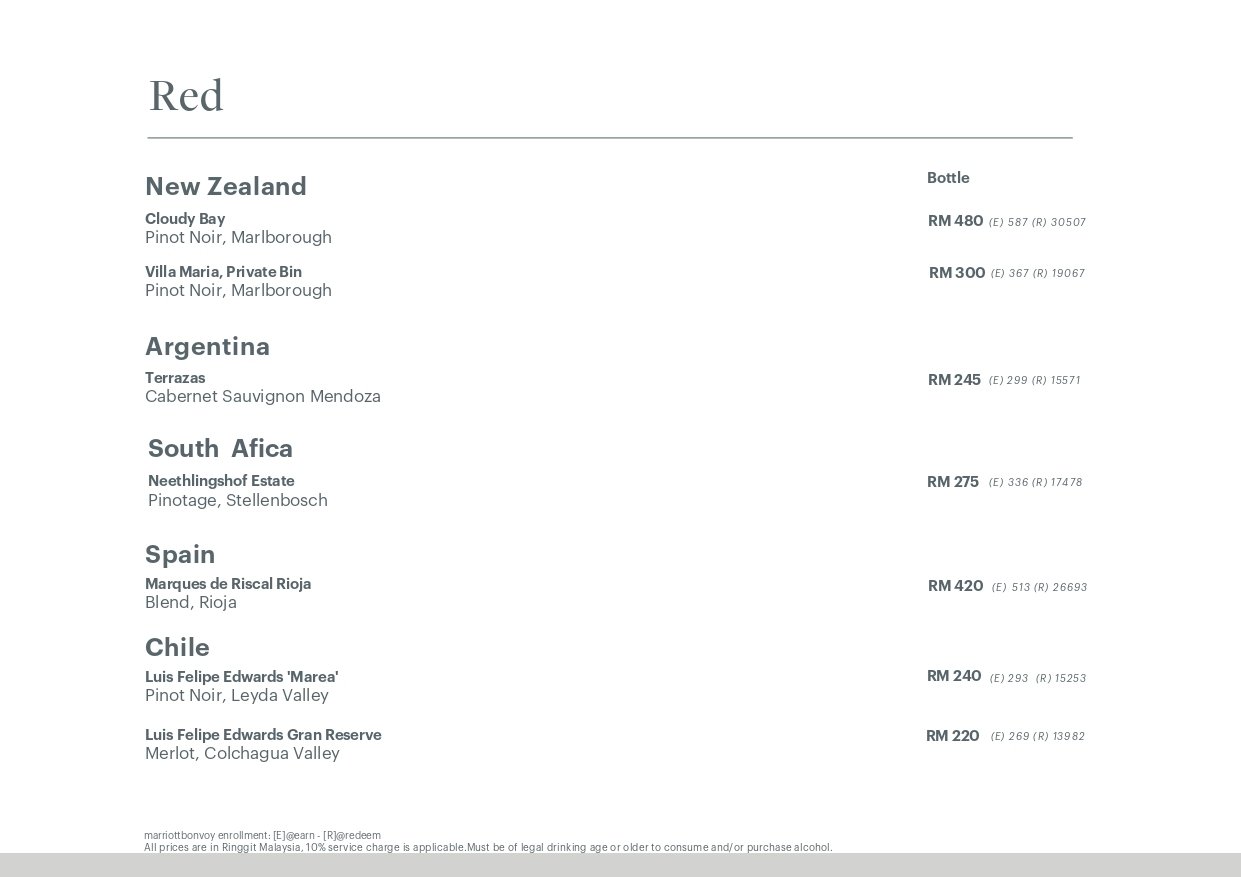This screenshot has height=877, width=1241.
Task: Select the RM 300 bottle price
Action: pos(957,273)
